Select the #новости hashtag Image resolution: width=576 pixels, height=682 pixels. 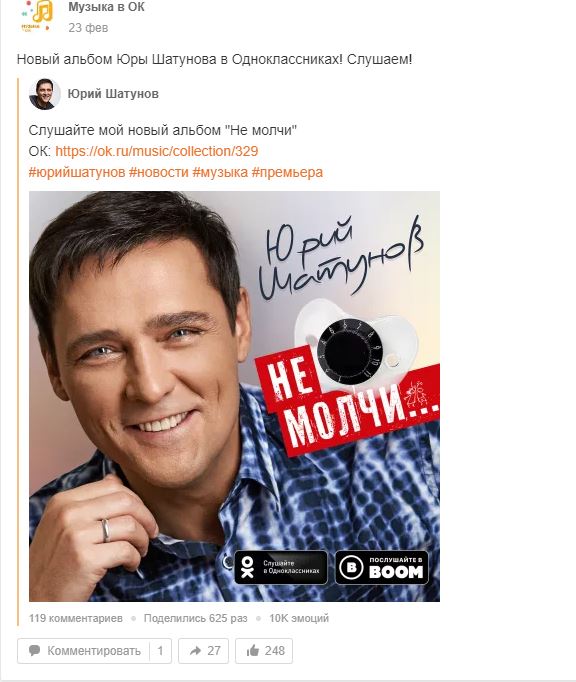click(x=159, y=172)
